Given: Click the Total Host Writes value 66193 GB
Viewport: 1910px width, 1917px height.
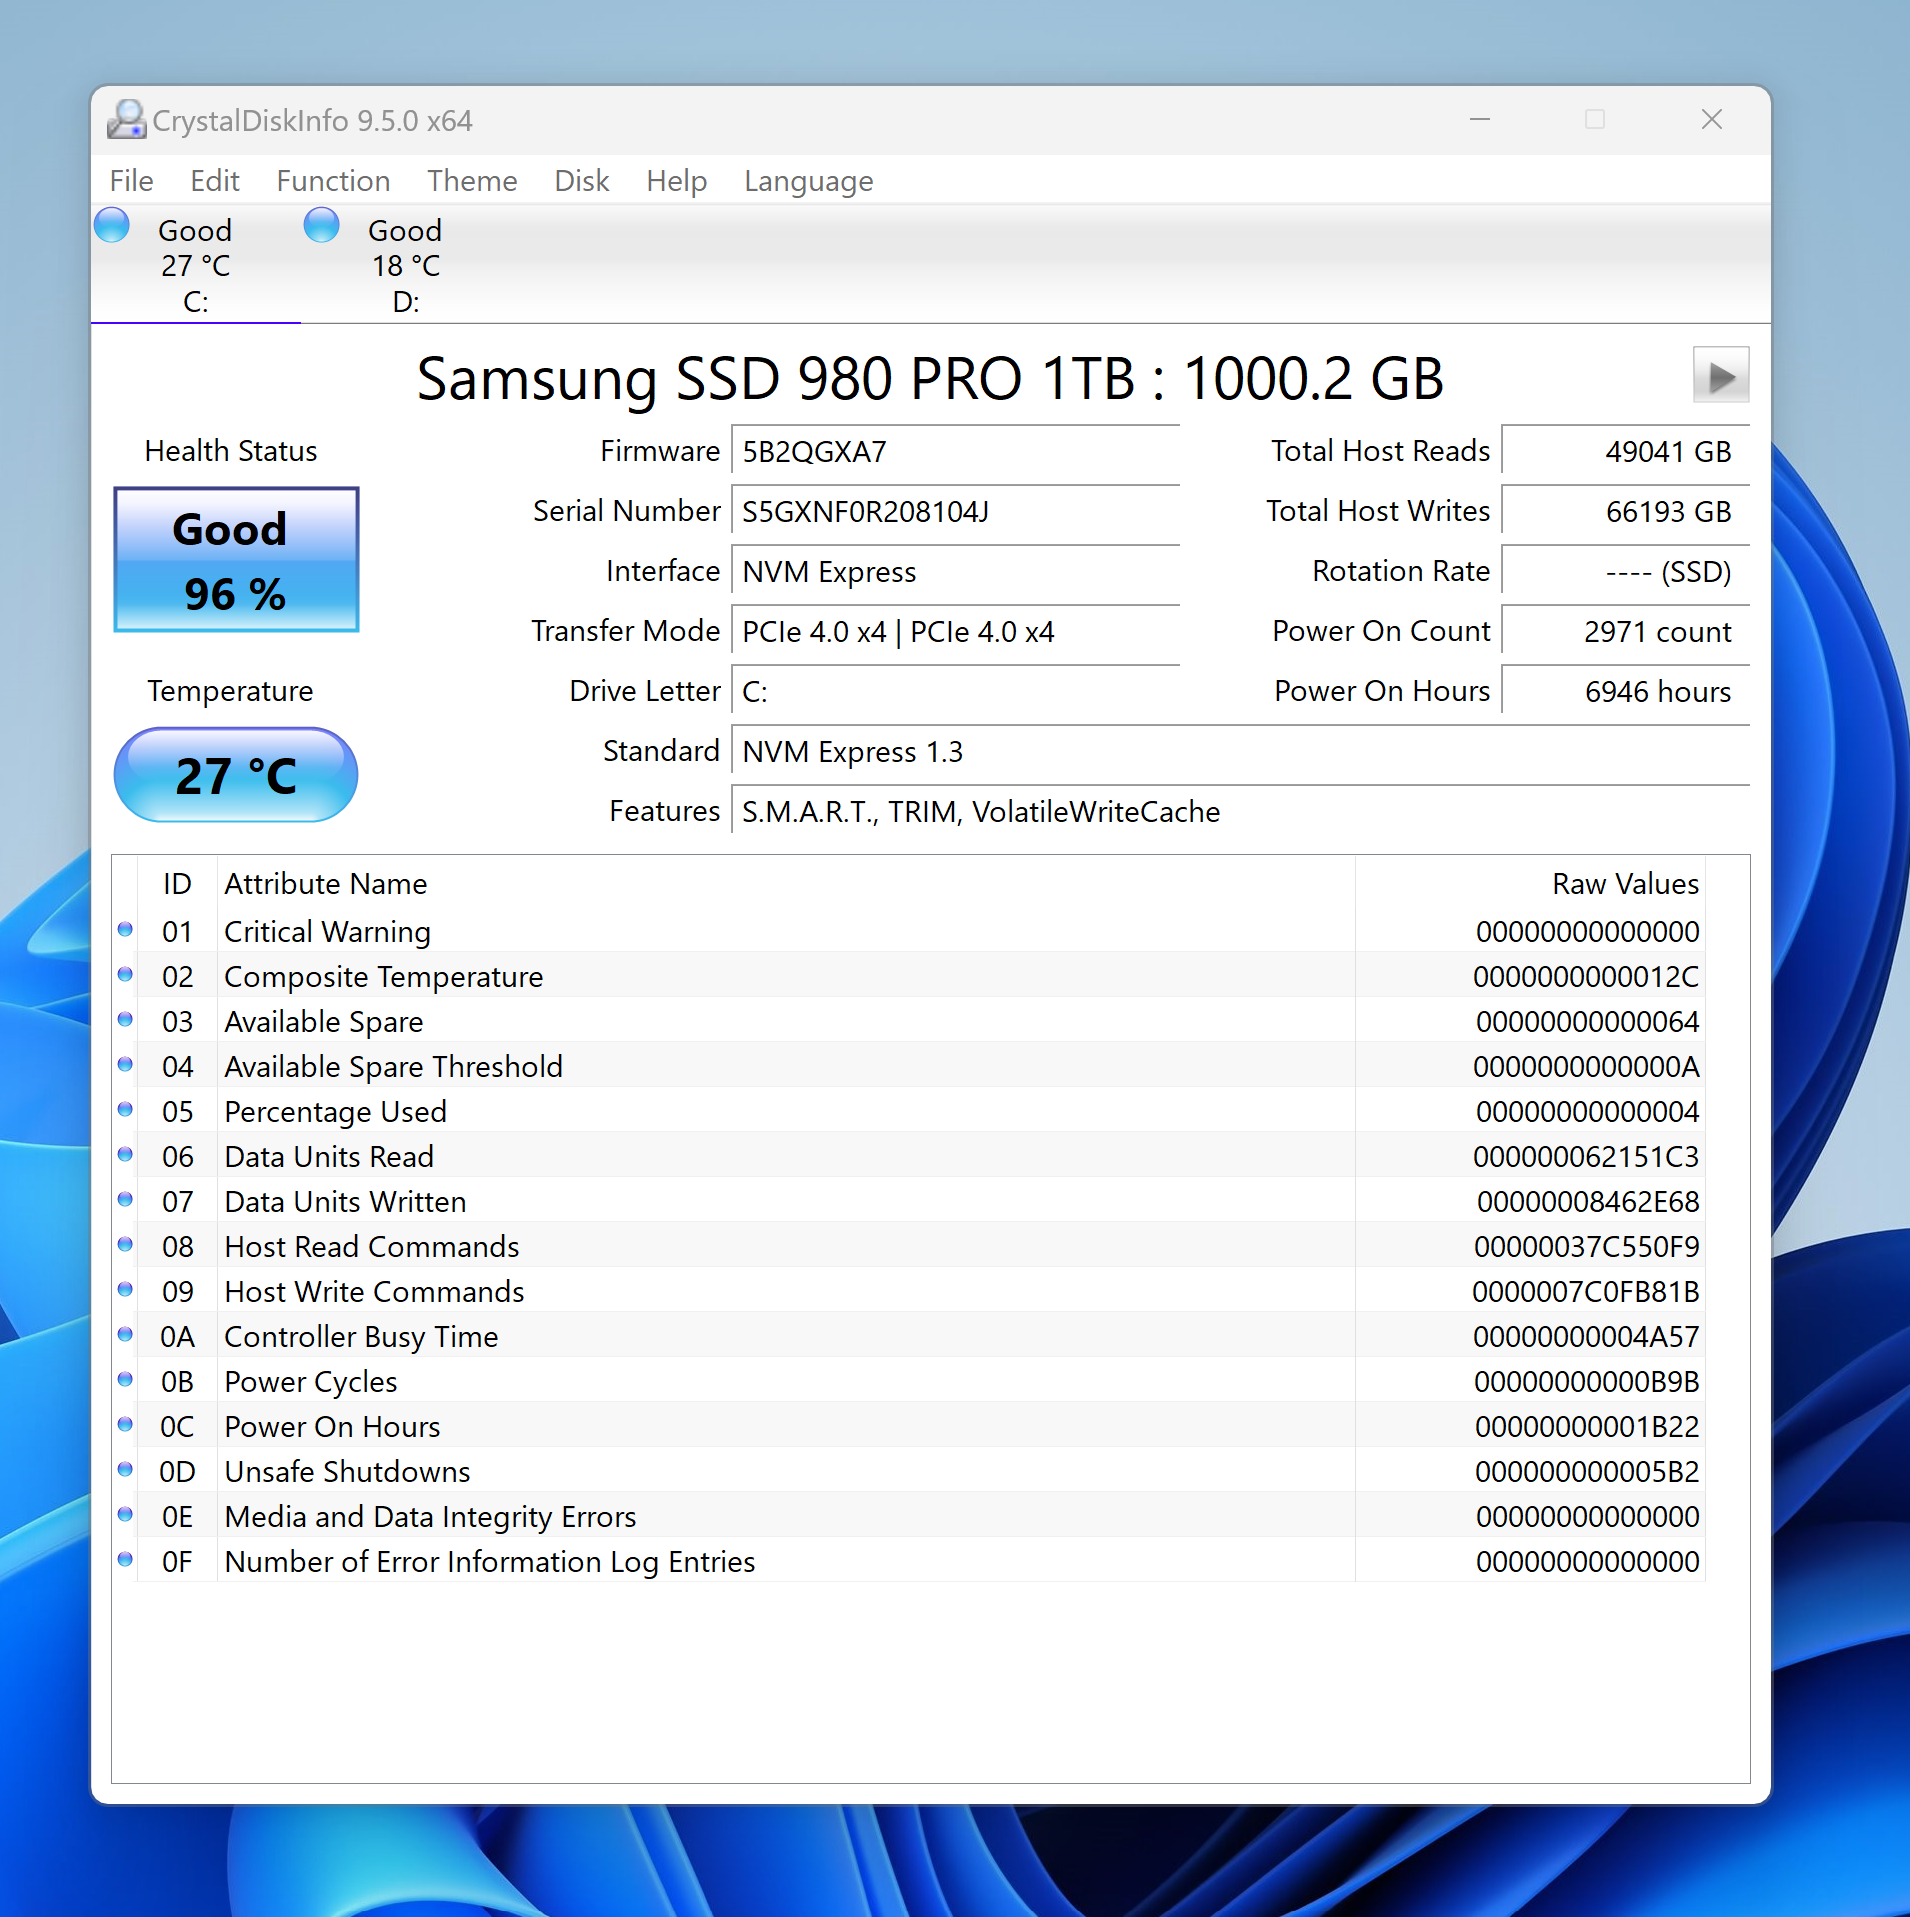Looking at the screenshot, I should (x=1626, y=511).
